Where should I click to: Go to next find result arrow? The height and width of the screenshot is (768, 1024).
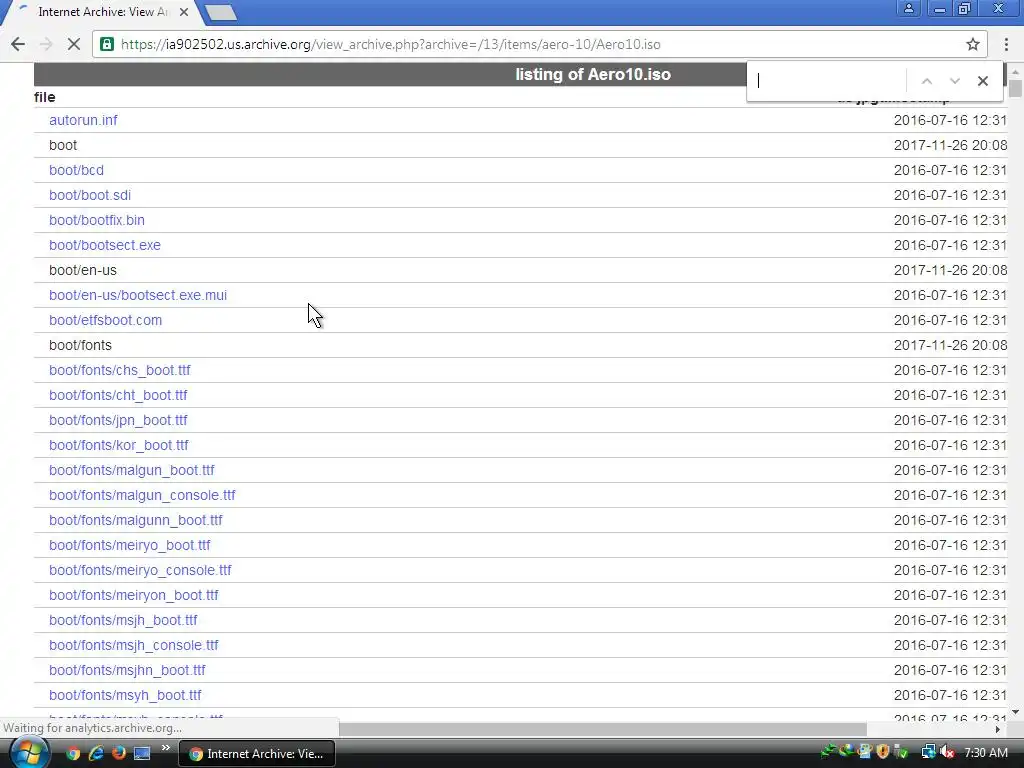(954, 81)
